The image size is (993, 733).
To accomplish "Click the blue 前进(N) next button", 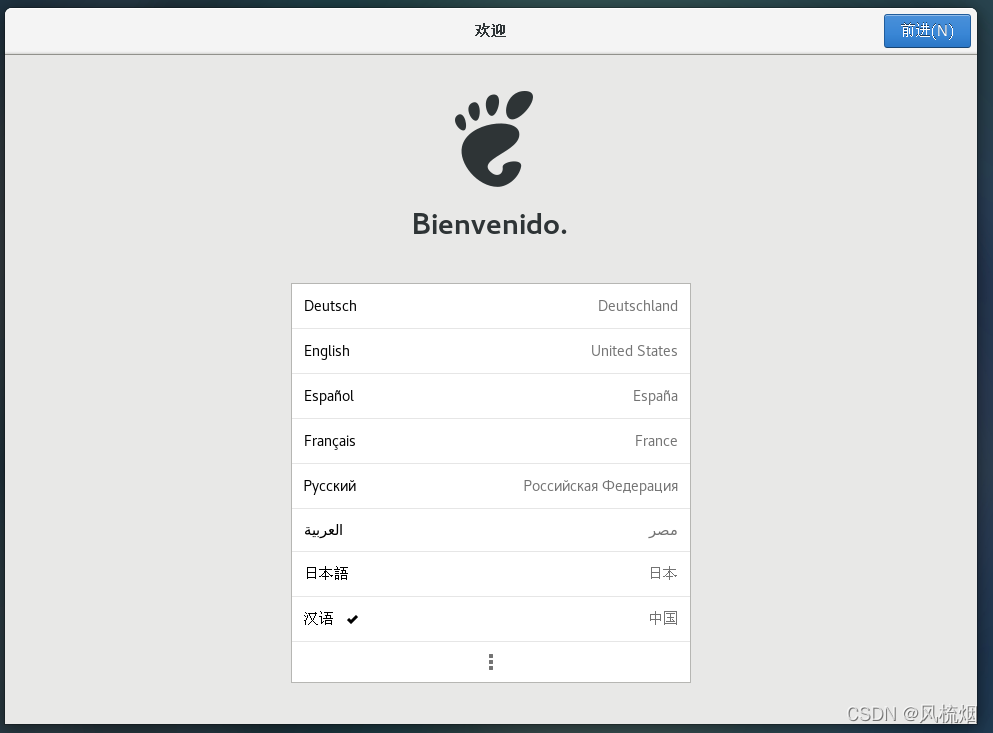I will [927, 30].
